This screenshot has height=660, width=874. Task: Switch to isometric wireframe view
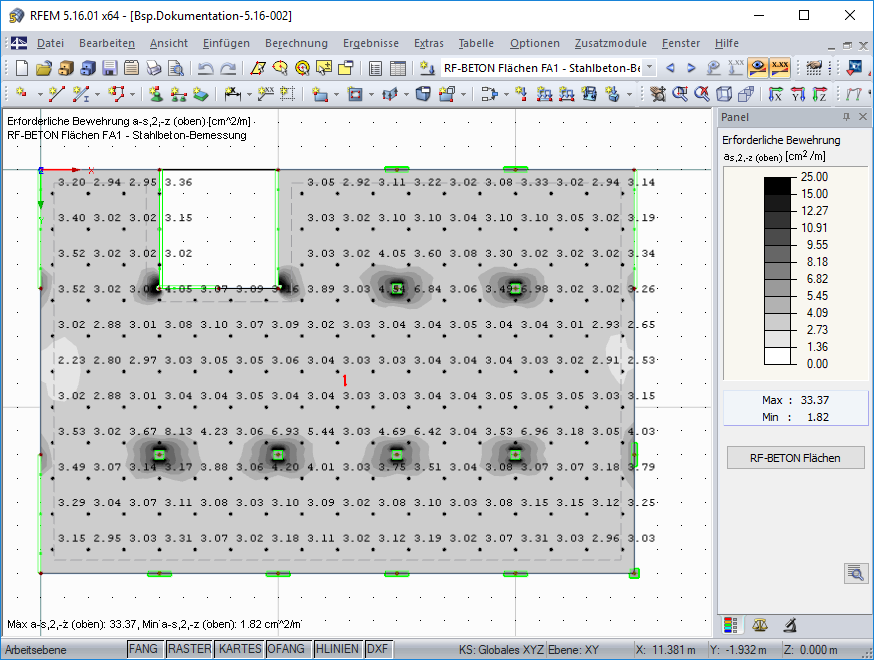(724, 94)
